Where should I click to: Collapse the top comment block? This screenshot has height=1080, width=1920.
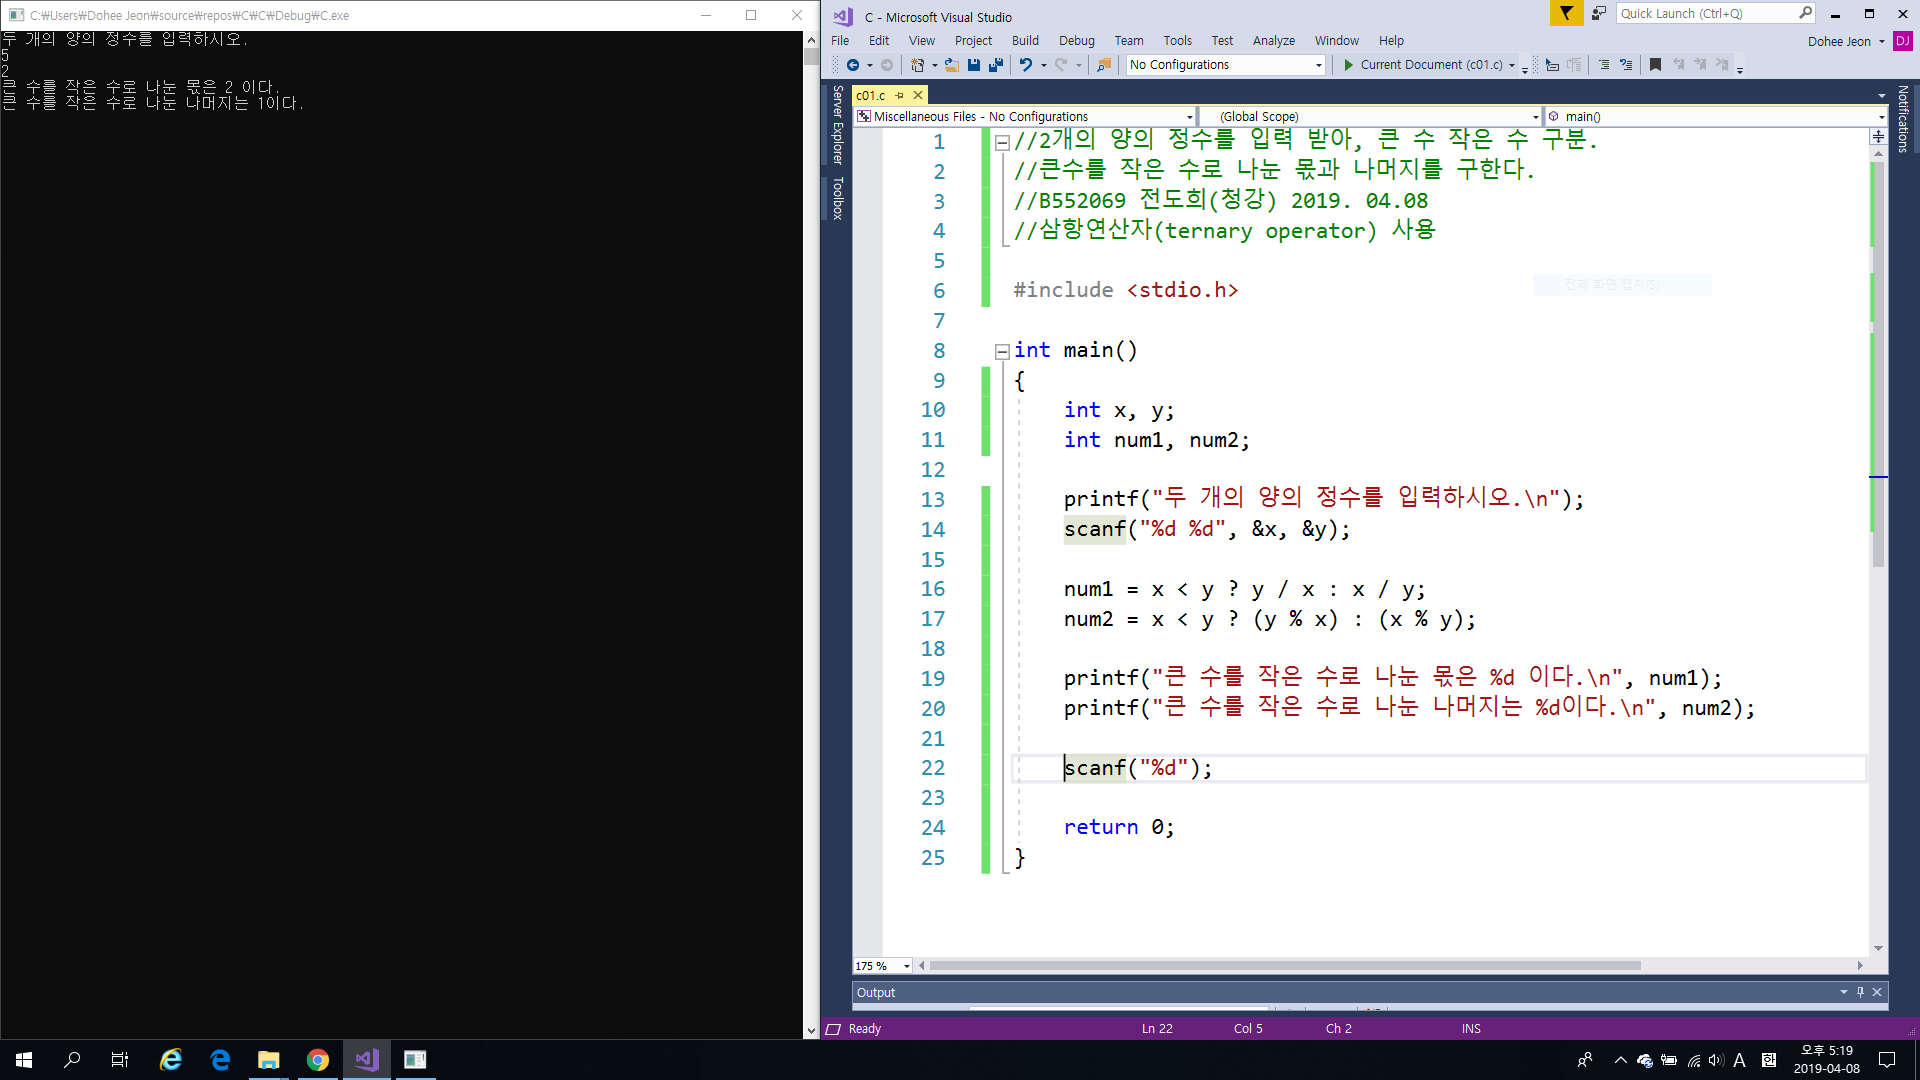point(1001,142)
